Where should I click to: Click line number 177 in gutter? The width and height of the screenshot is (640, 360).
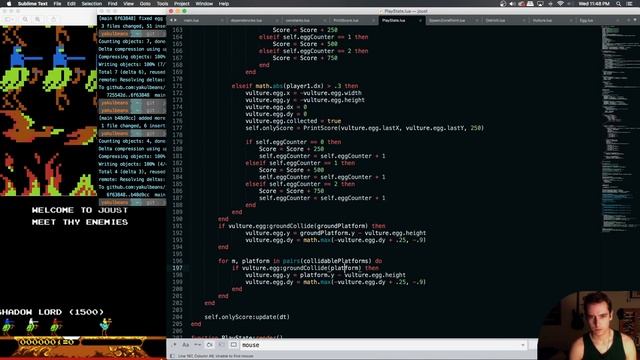(x=177, y=128)
